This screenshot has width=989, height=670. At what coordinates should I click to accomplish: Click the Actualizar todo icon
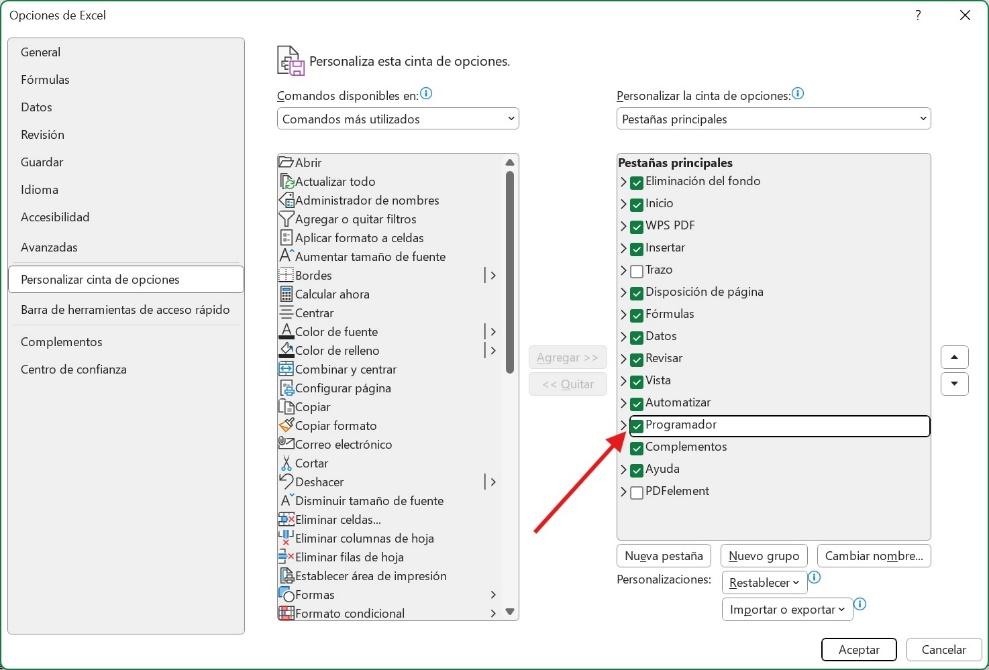286,181
